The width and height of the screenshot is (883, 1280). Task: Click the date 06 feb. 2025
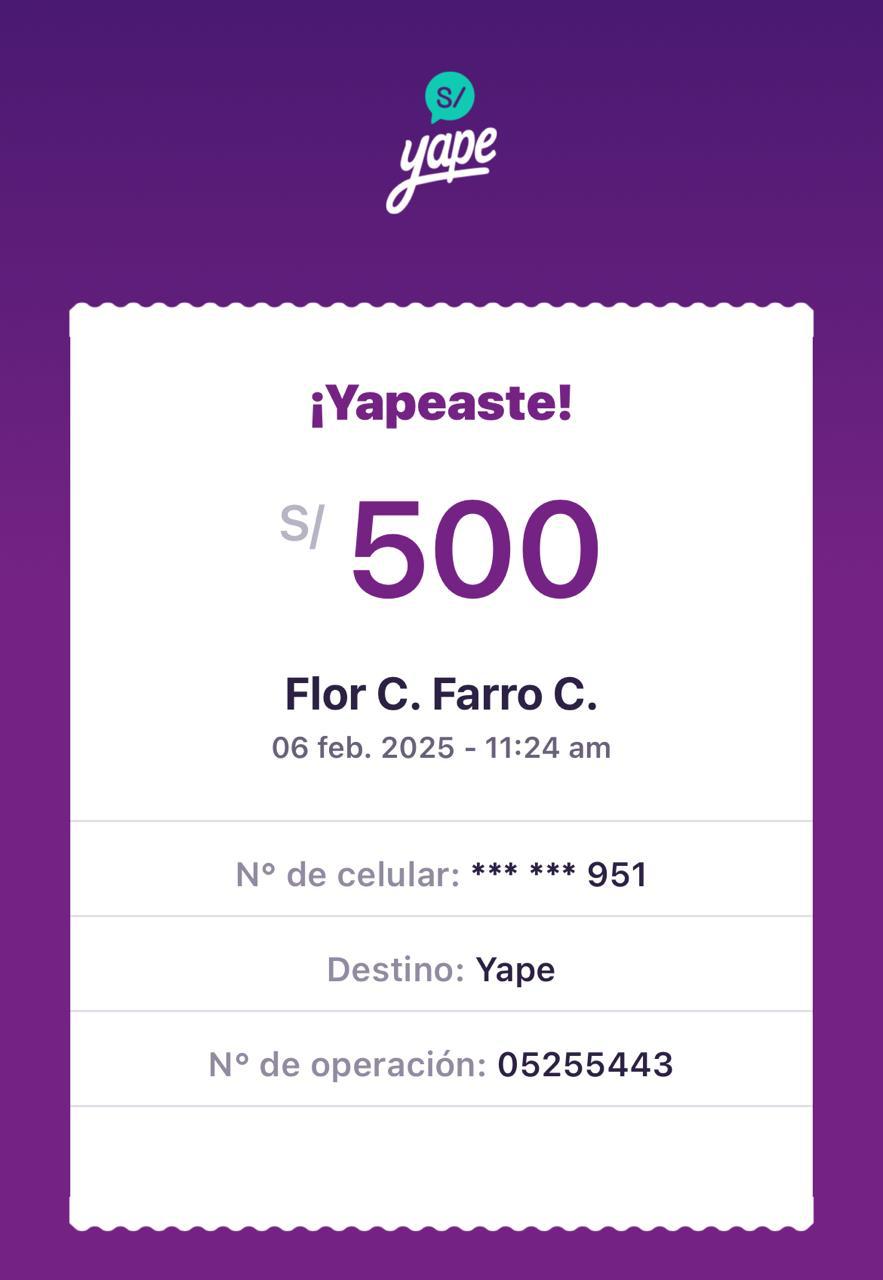pos(362,747)
